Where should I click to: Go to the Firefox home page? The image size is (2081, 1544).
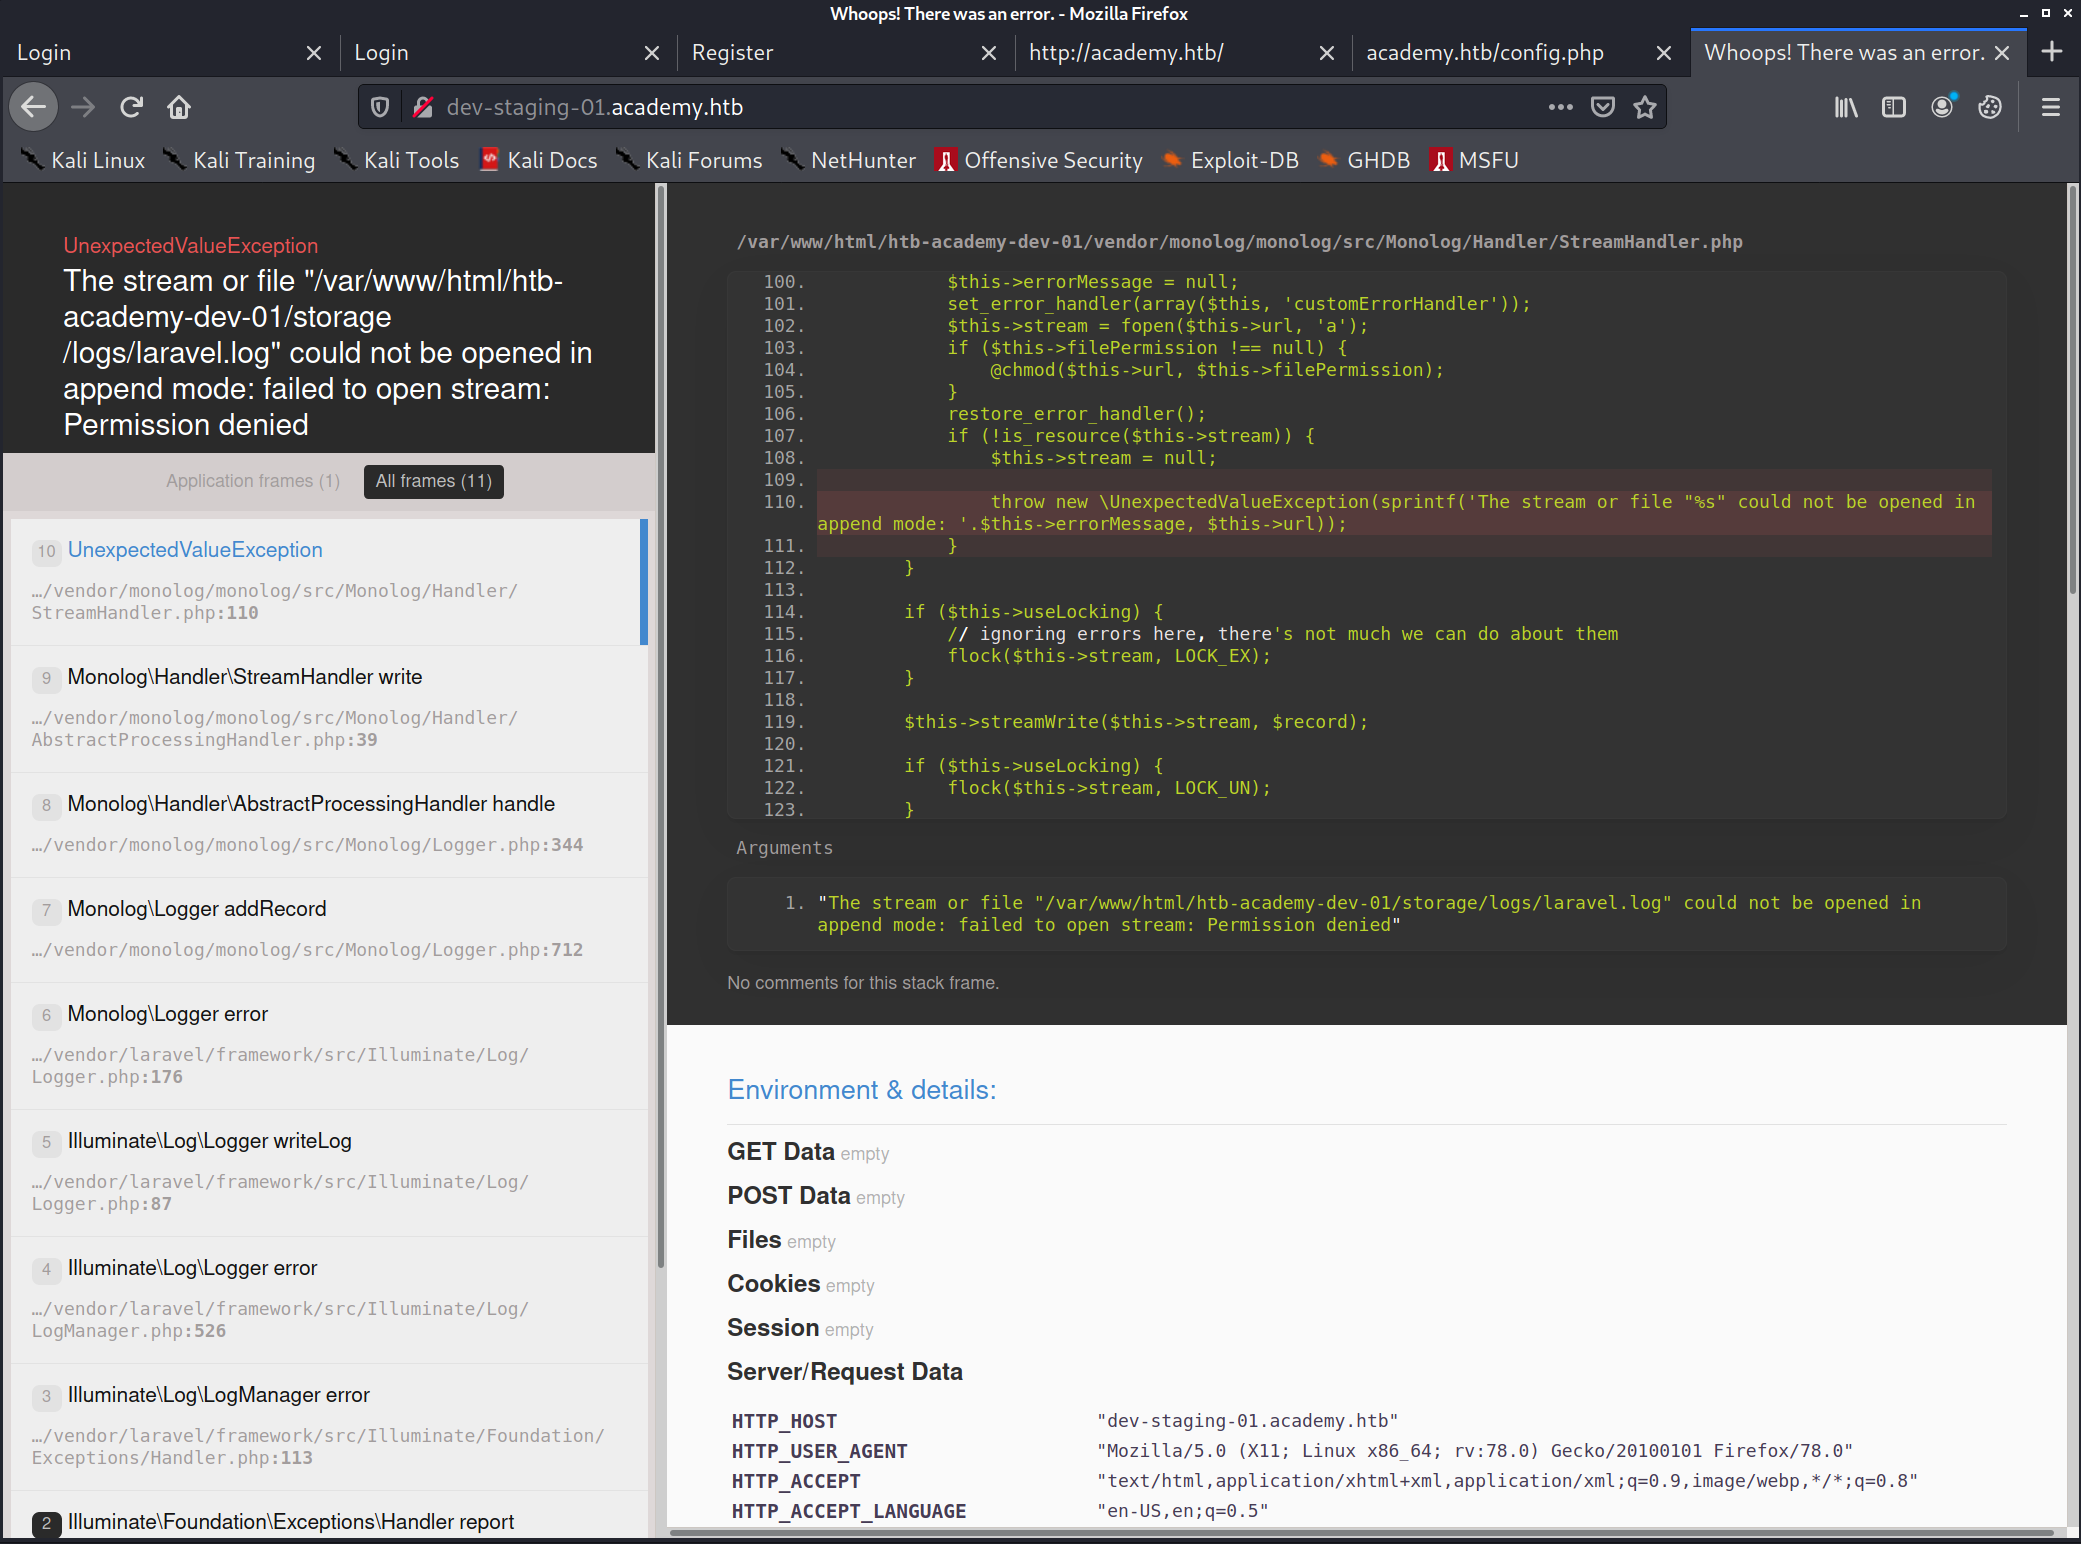tap(179, 107)
